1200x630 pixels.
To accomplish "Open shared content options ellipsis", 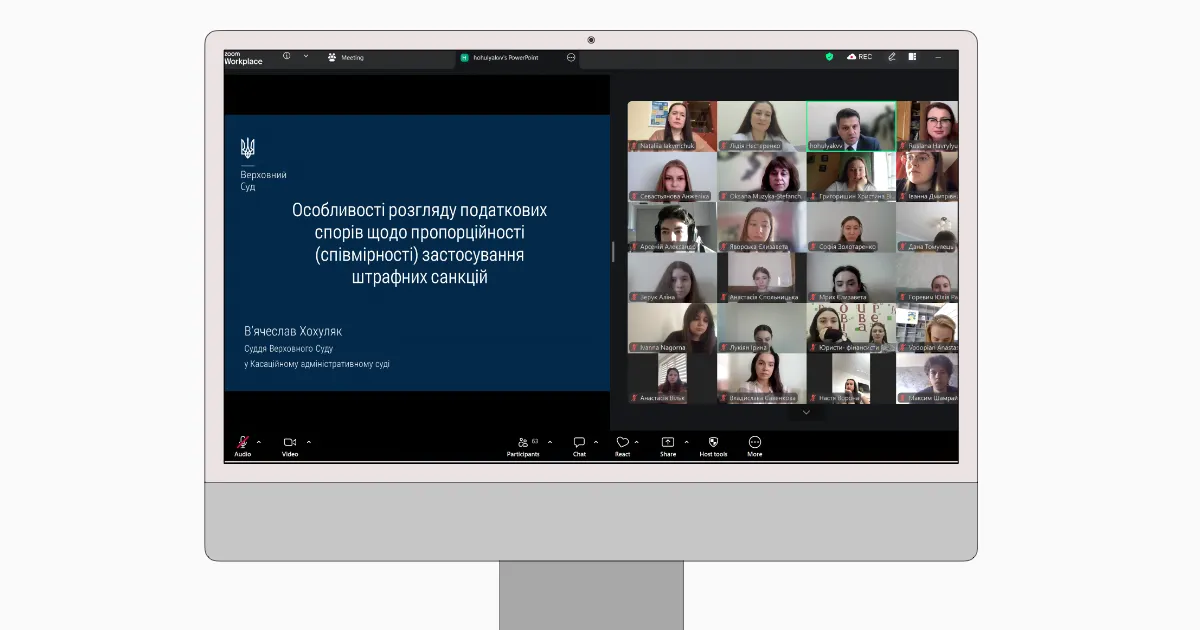I will coord(571,58).
